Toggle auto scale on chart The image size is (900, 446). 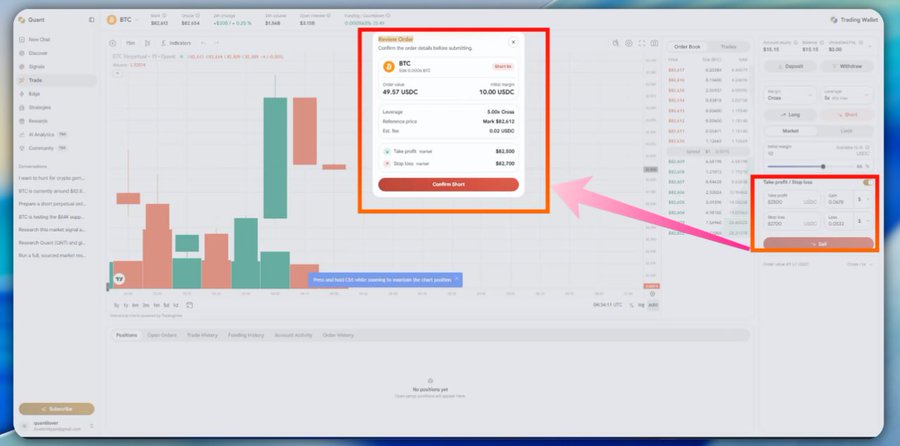(x=653, y=305)
